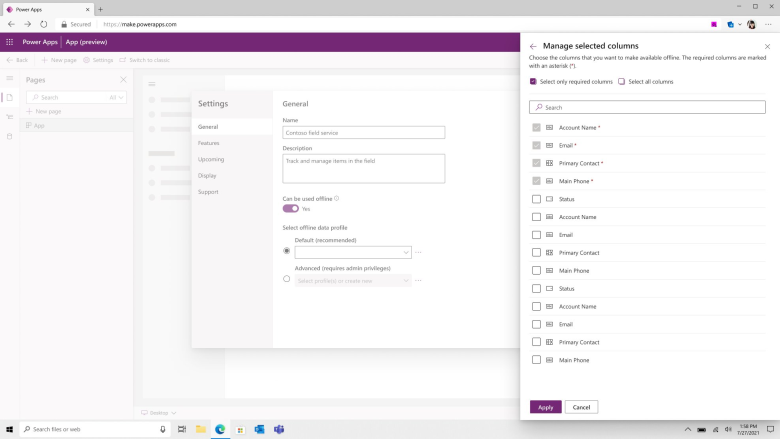Click the browser address bar URL
780x439 pixels.
[140, 24]
